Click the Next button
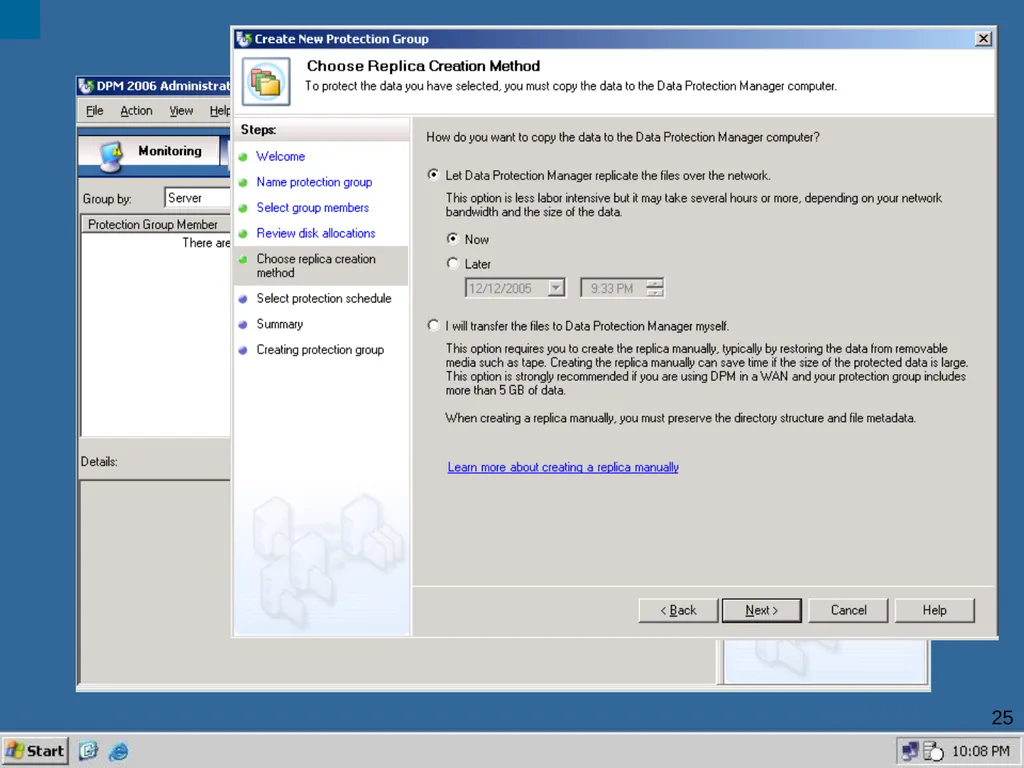 click(x=761, y=610)
